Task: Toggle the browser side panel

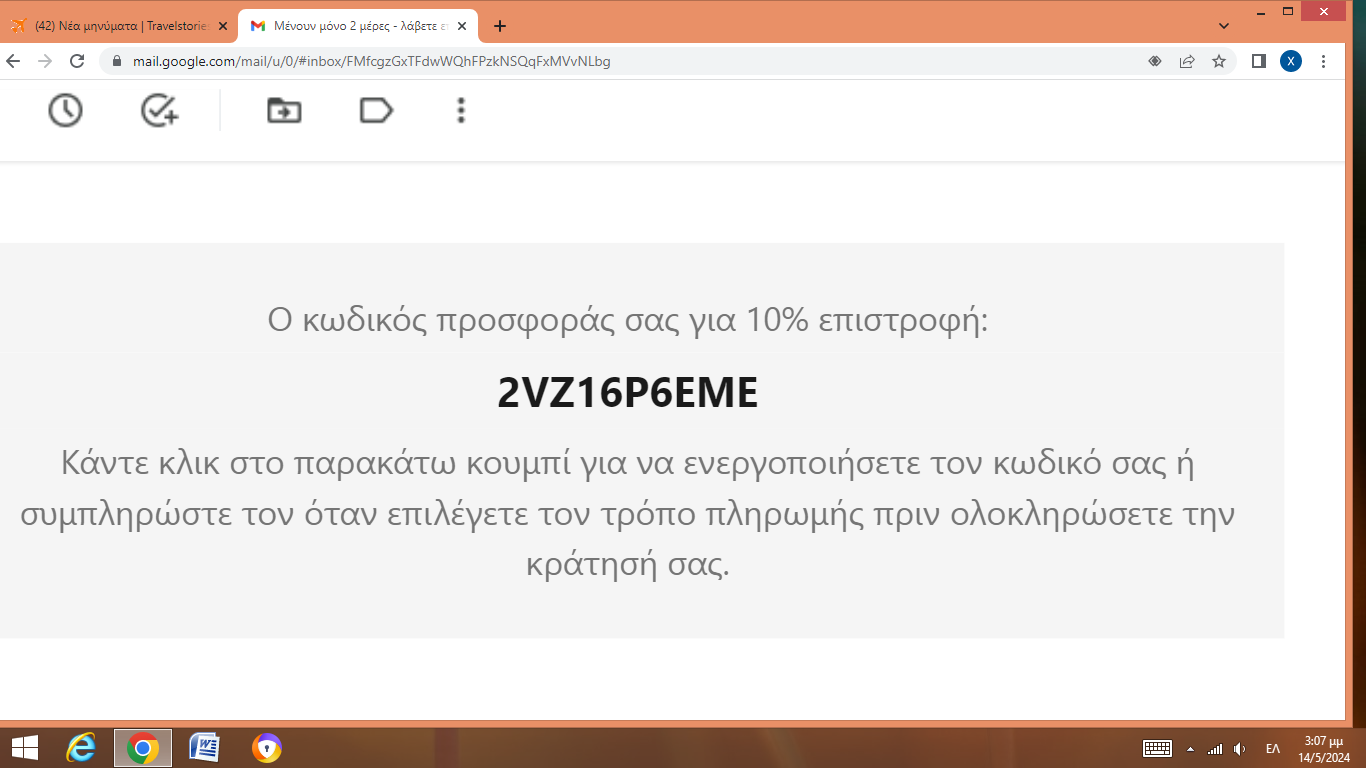Action: point(1259,61)
